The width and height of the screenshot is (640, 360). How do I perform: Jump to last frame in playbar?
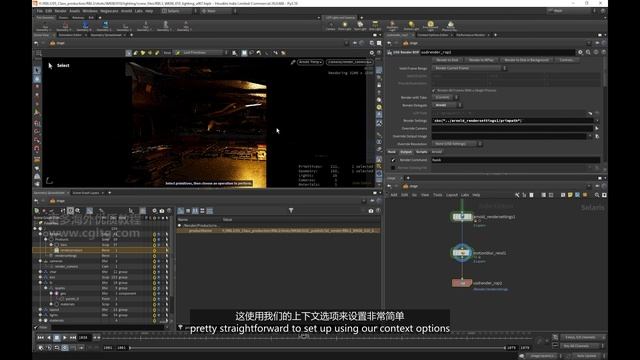(x=73, y=338)
